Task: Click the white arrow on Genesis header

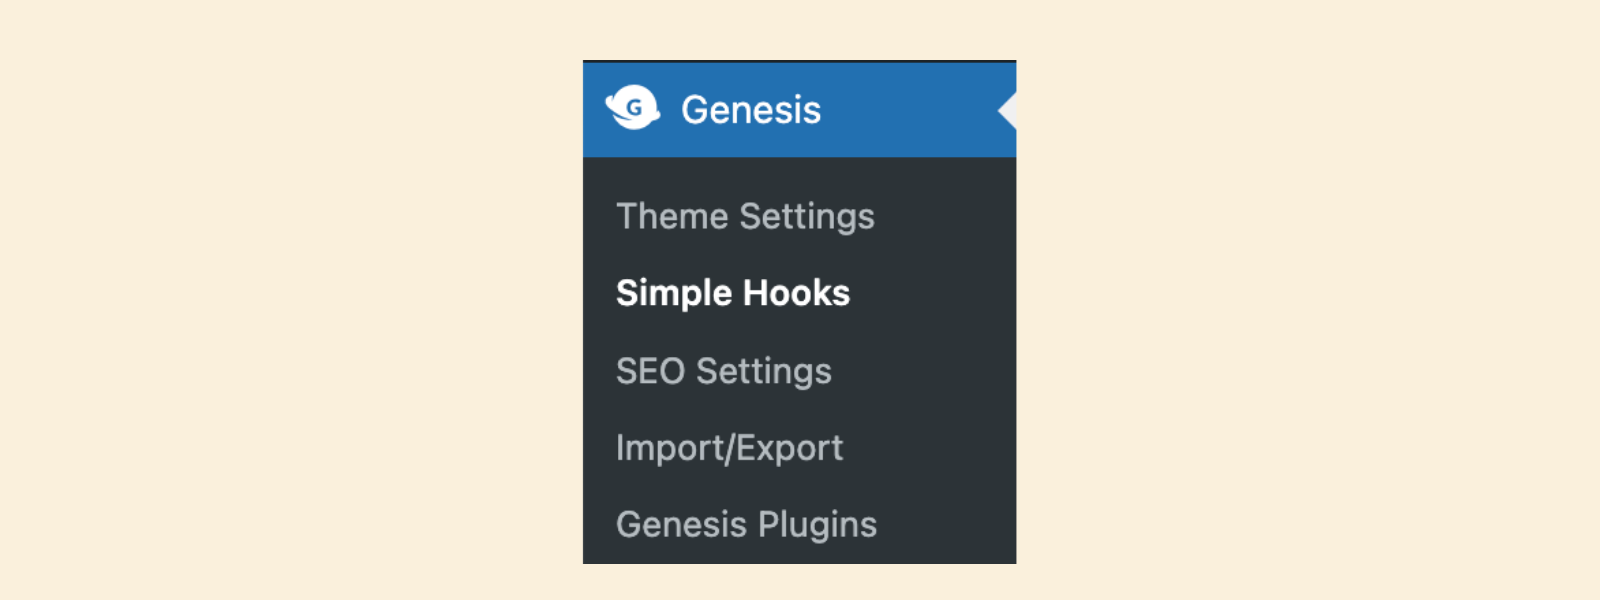Action: click(x=1008, y=110)
